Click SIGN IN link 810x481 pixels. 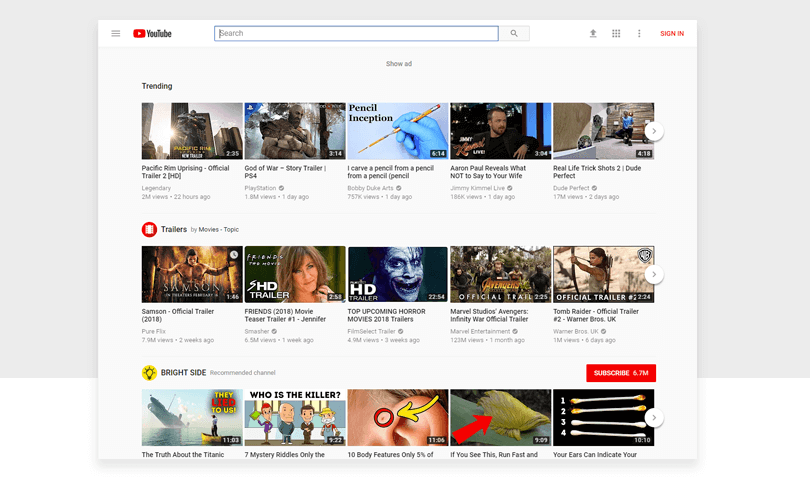click(x=672, y=34)
